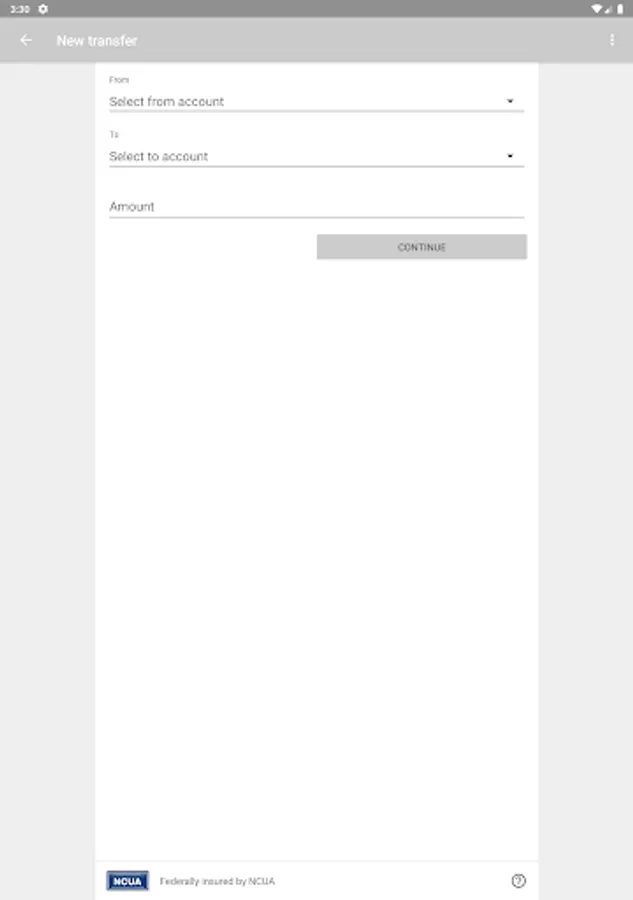This screenshot has height=900, width=633.
Task: Tap the New transfer screen title
Action: (97, 41)
